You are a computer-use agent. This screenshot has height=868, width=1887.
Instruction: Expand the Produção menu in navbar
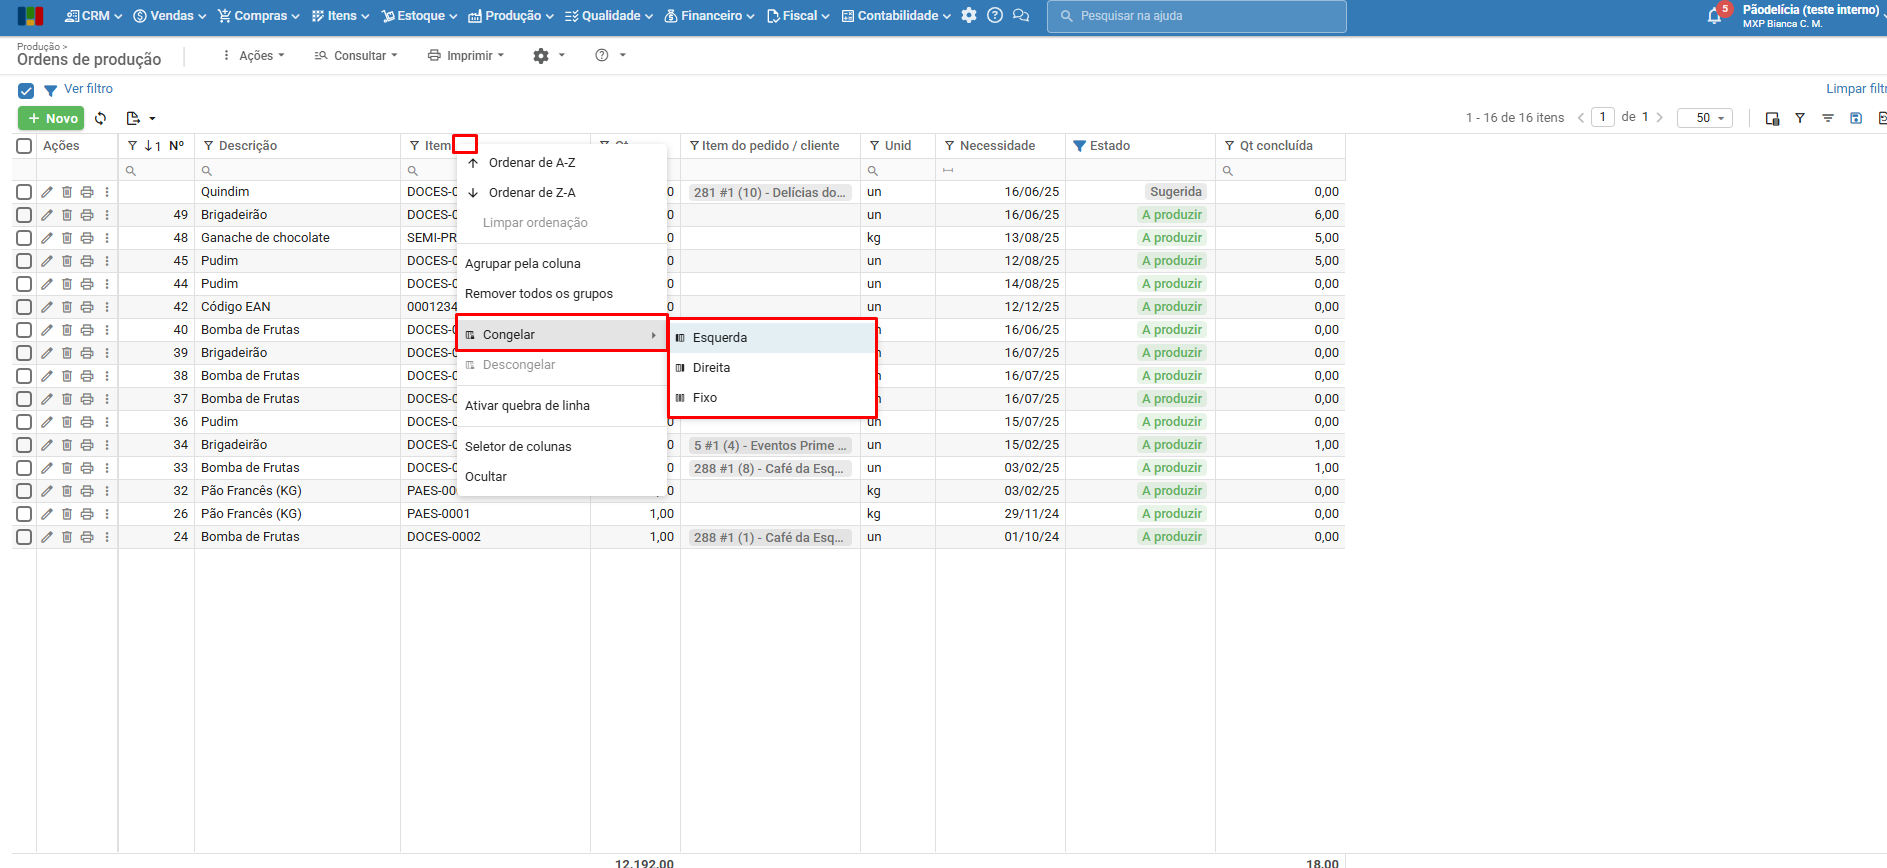(511, 15)
